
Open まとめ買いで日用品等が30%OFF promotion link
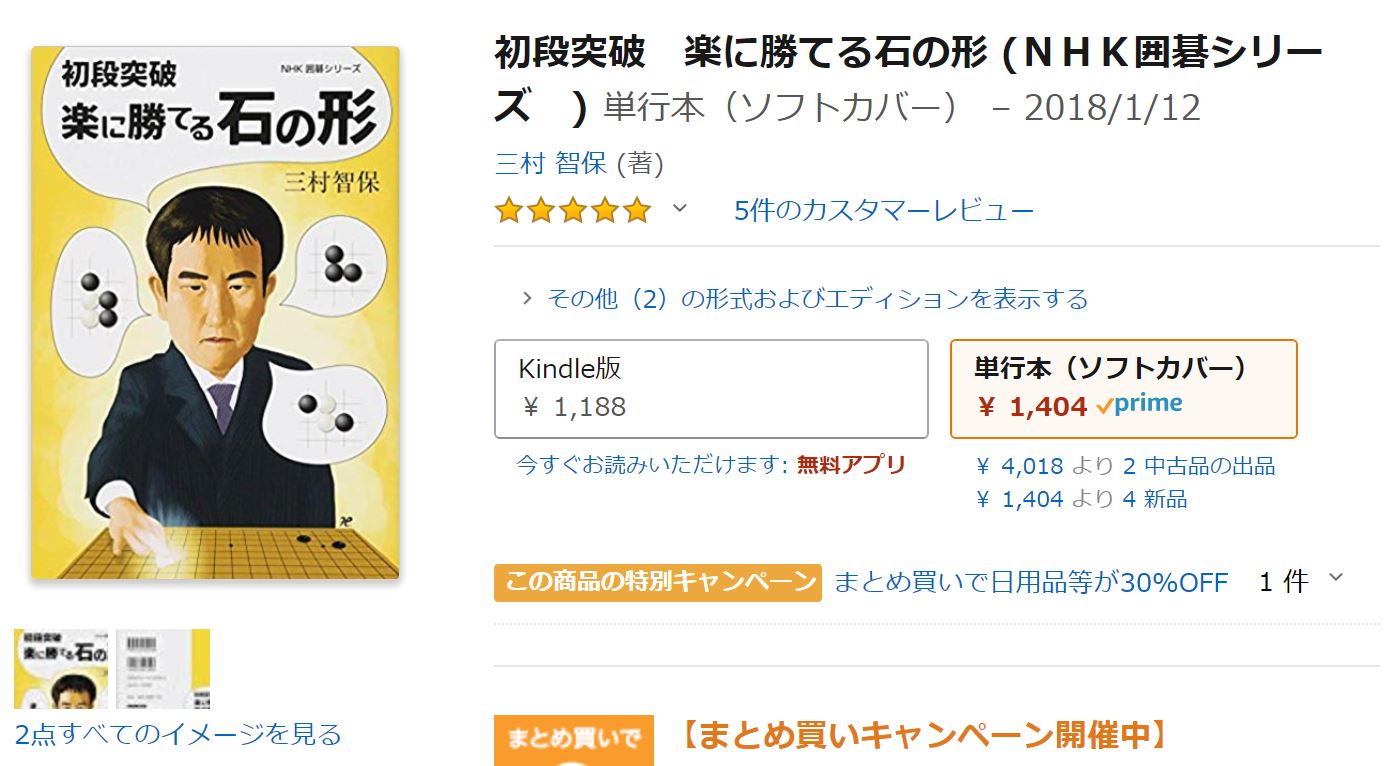pos(1030,582)
